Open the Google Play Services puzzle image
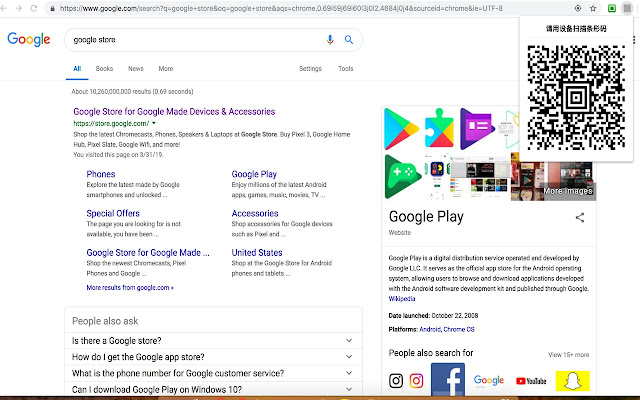This screenshot has width=640, height=400. [439, 128]
